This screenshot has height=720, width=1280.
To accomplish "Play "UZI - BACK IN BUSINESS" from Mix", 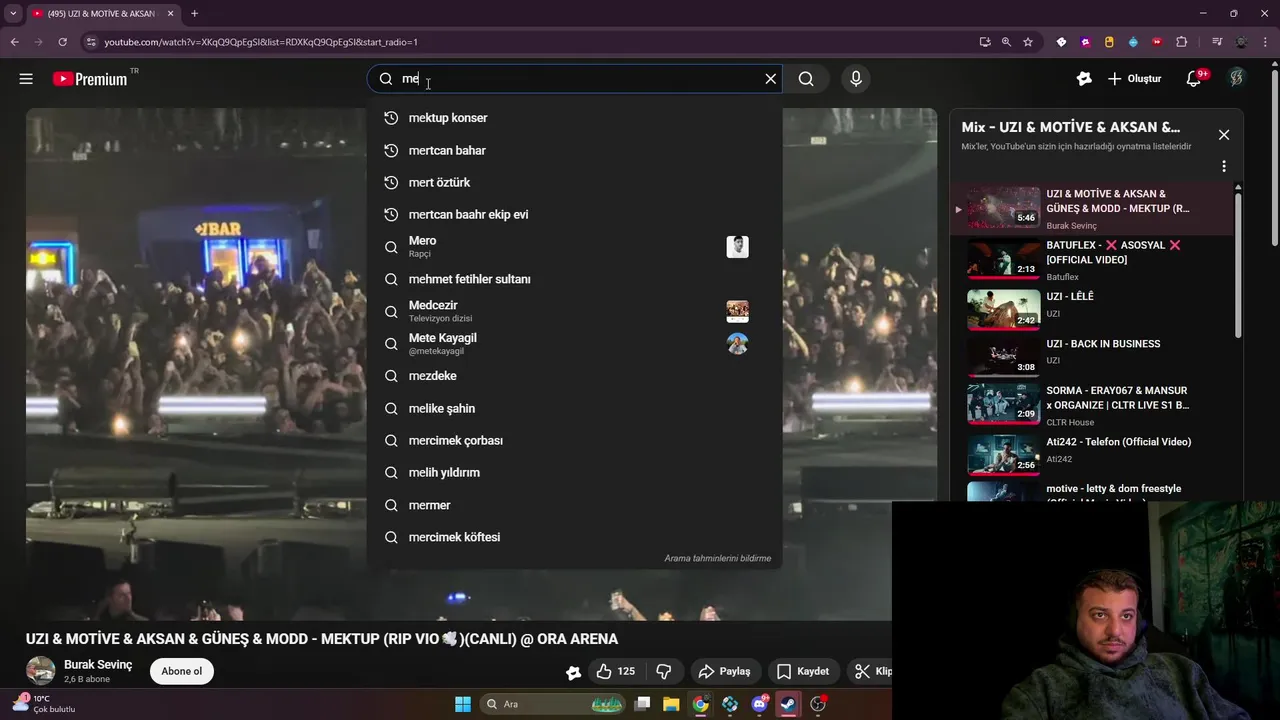I will [1091, 356].
